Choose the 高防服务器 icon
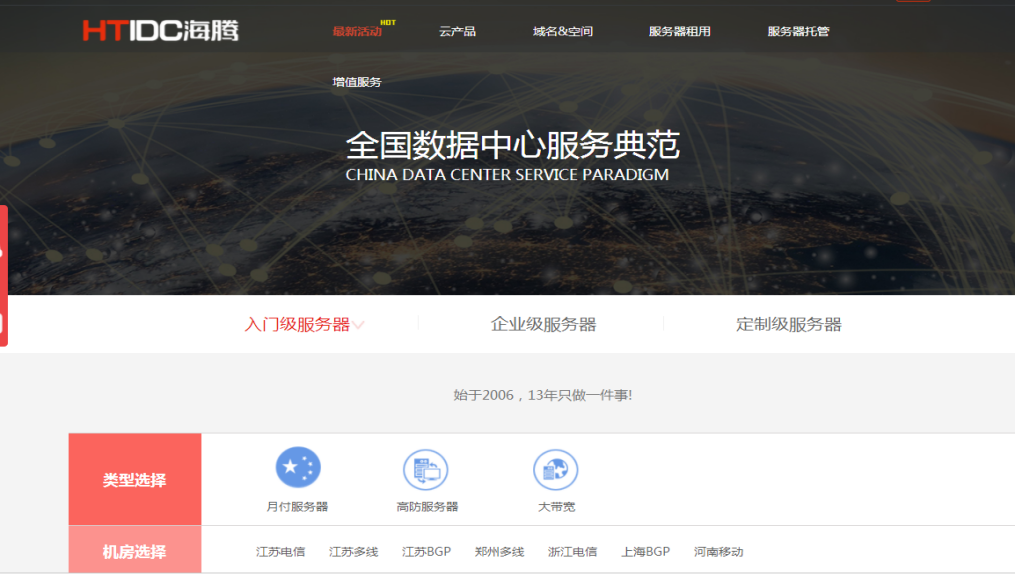Screen dimensions: 1015x575 click(x=426, y=469)
